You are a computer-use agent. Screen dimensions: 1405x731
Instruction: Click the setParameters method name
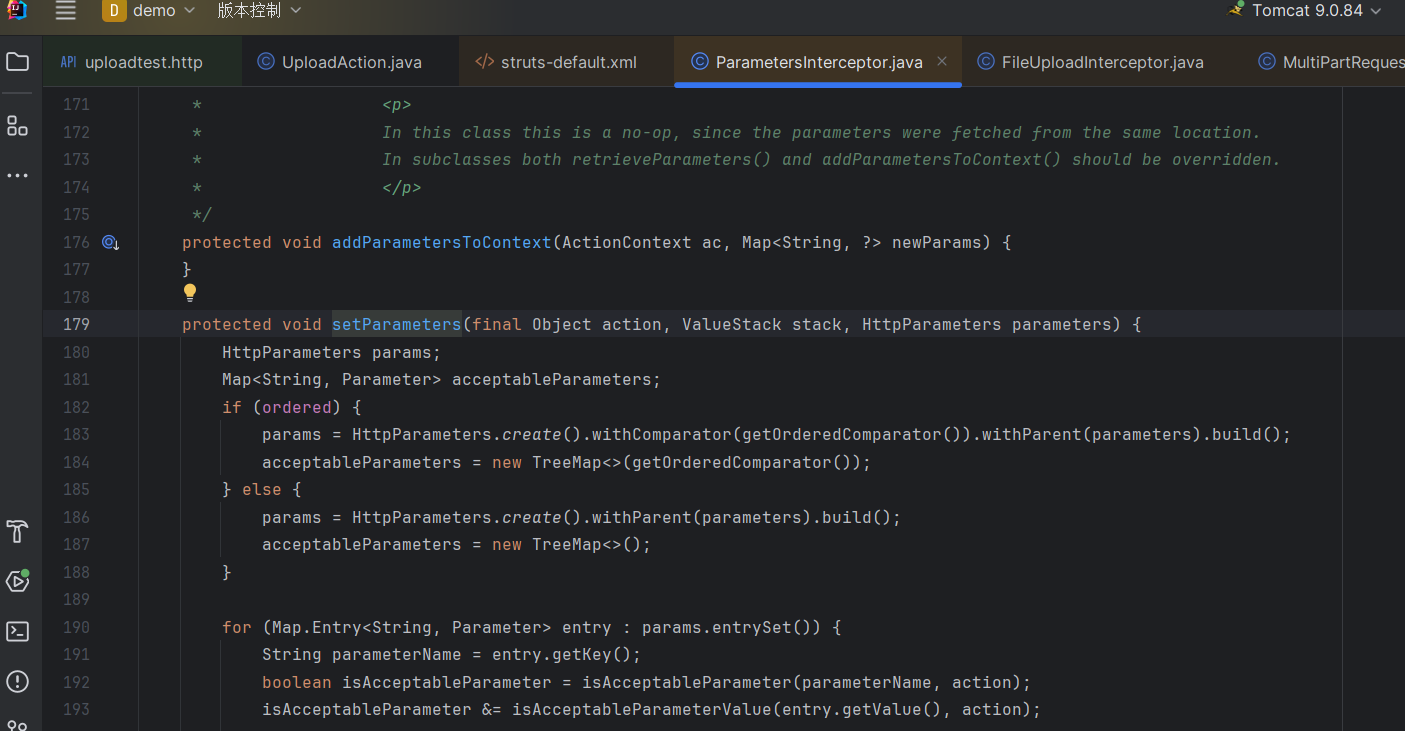point(397,324)
